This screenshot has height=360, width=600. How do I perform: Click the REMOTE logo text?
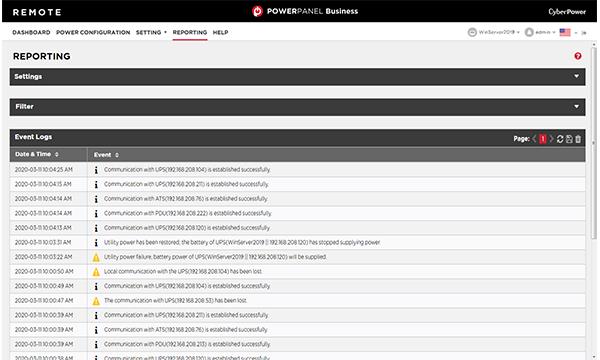[x=37, y=12]
